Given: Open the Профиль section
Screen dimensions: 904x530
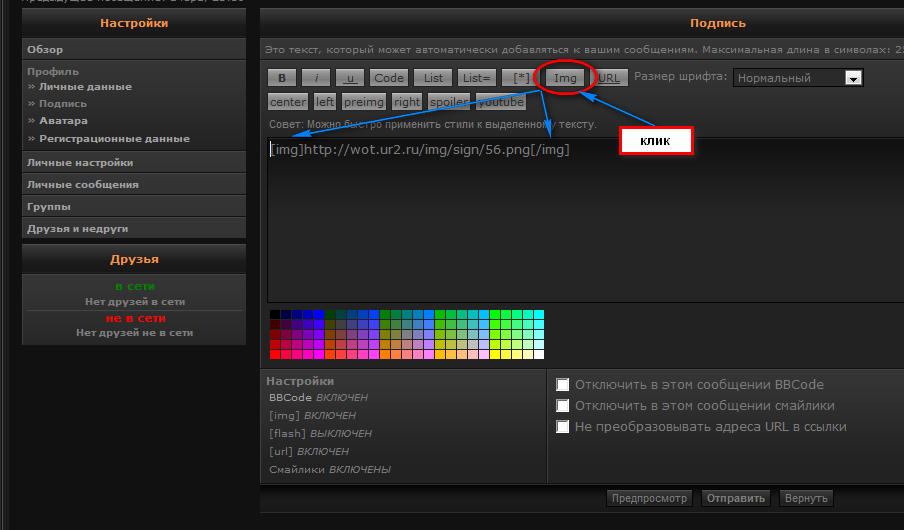Looking at the screenshot, I should click(53, 72).
